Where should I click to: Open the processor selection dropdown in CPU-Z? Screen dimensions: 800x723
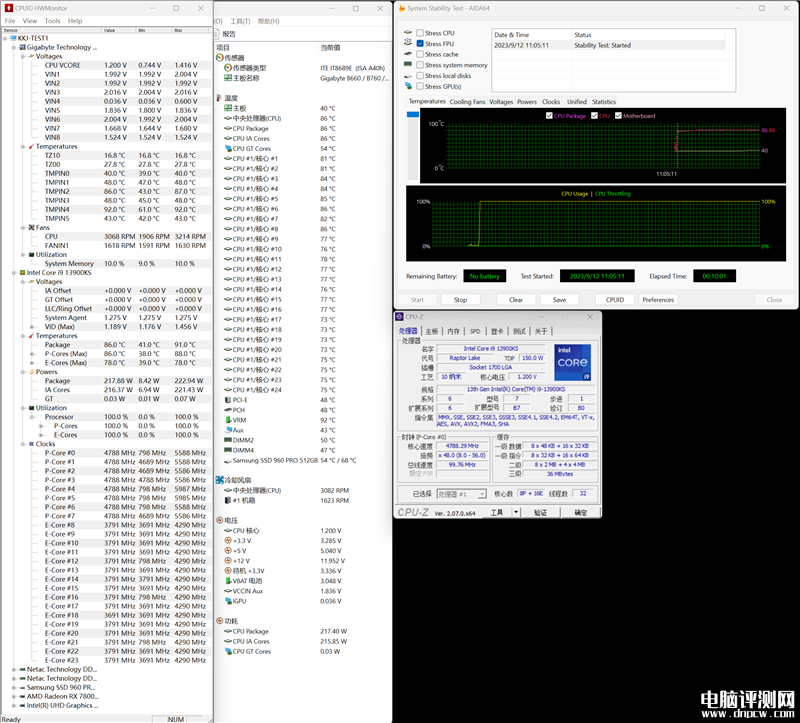pos(482,494)
